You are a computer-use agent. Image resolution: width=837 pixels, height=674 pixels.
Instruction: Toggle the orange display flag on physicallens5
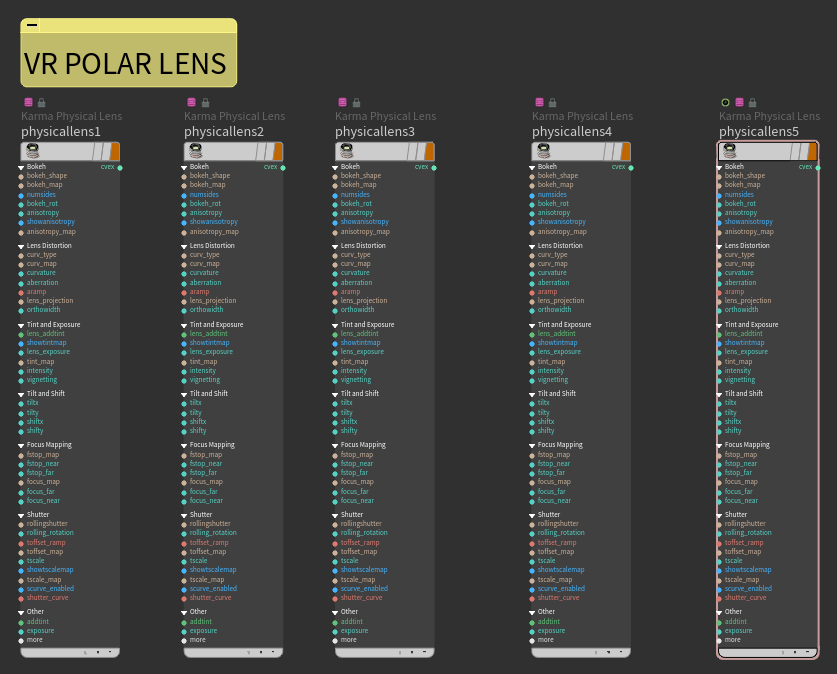pyautogui.click(x=813, y=151)
